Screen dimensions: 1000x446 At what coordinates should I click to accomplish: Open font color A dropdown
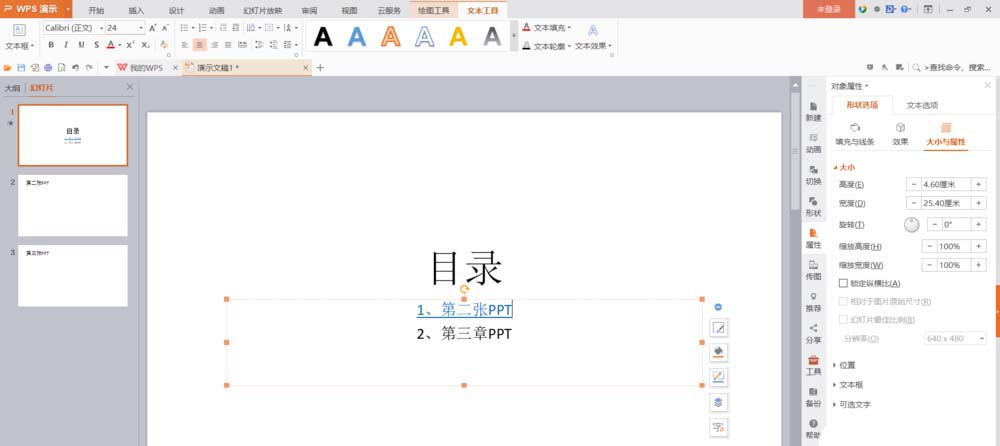[x=119, y=45]
